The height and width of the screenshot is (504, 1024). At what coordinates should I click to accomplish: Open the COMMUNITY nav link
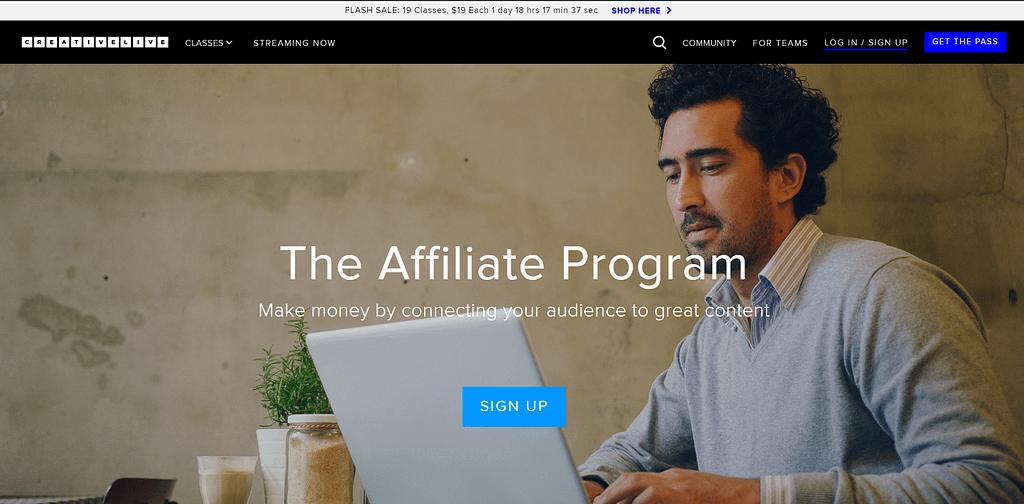[709, 43]
